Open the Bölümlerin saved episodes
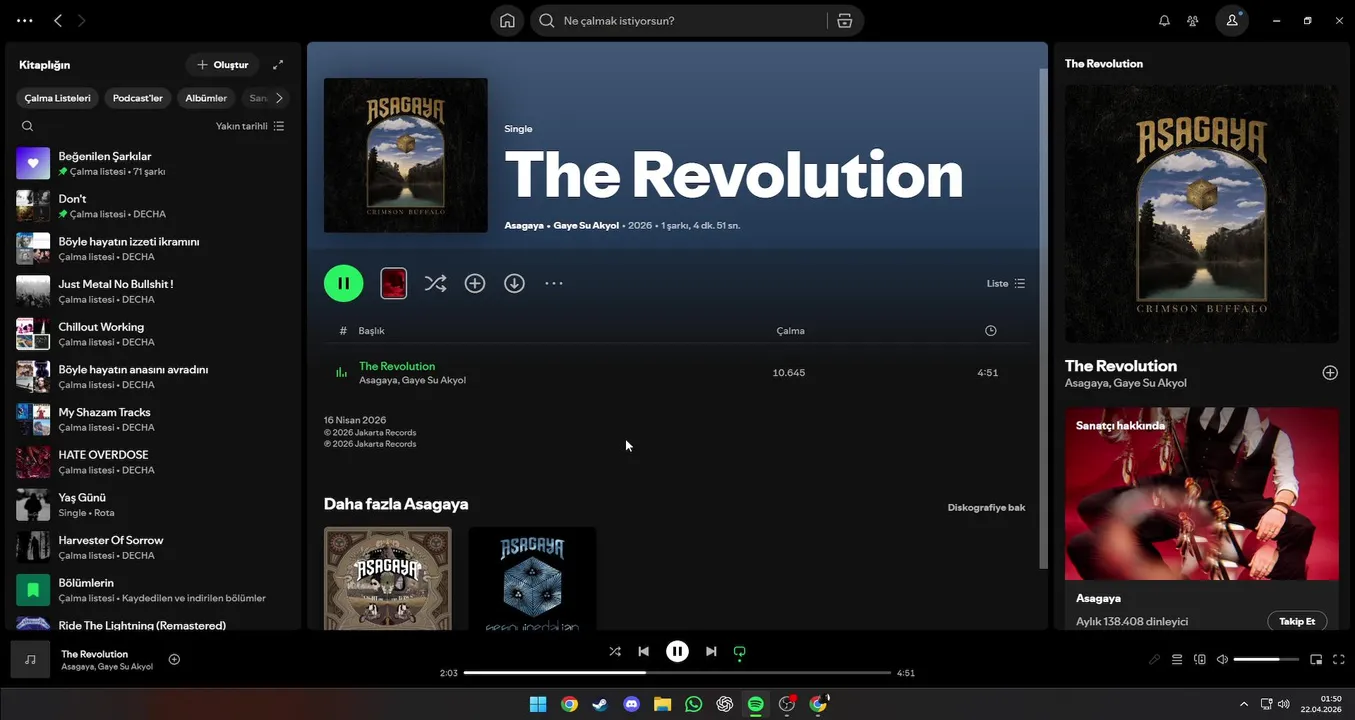1355x720 pixels. (154, 590)
